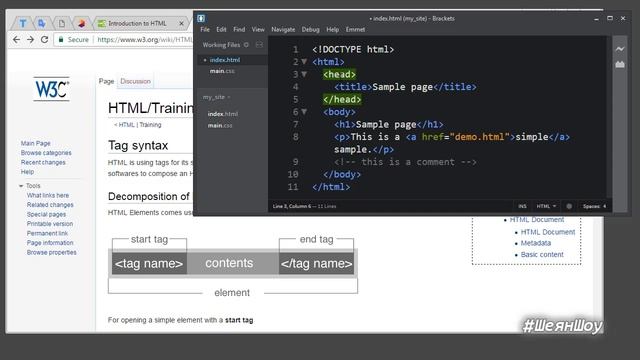This screenshot has height=360, width=640.
Task: Open the Find menu in Brackets
Action: point(239,29)
